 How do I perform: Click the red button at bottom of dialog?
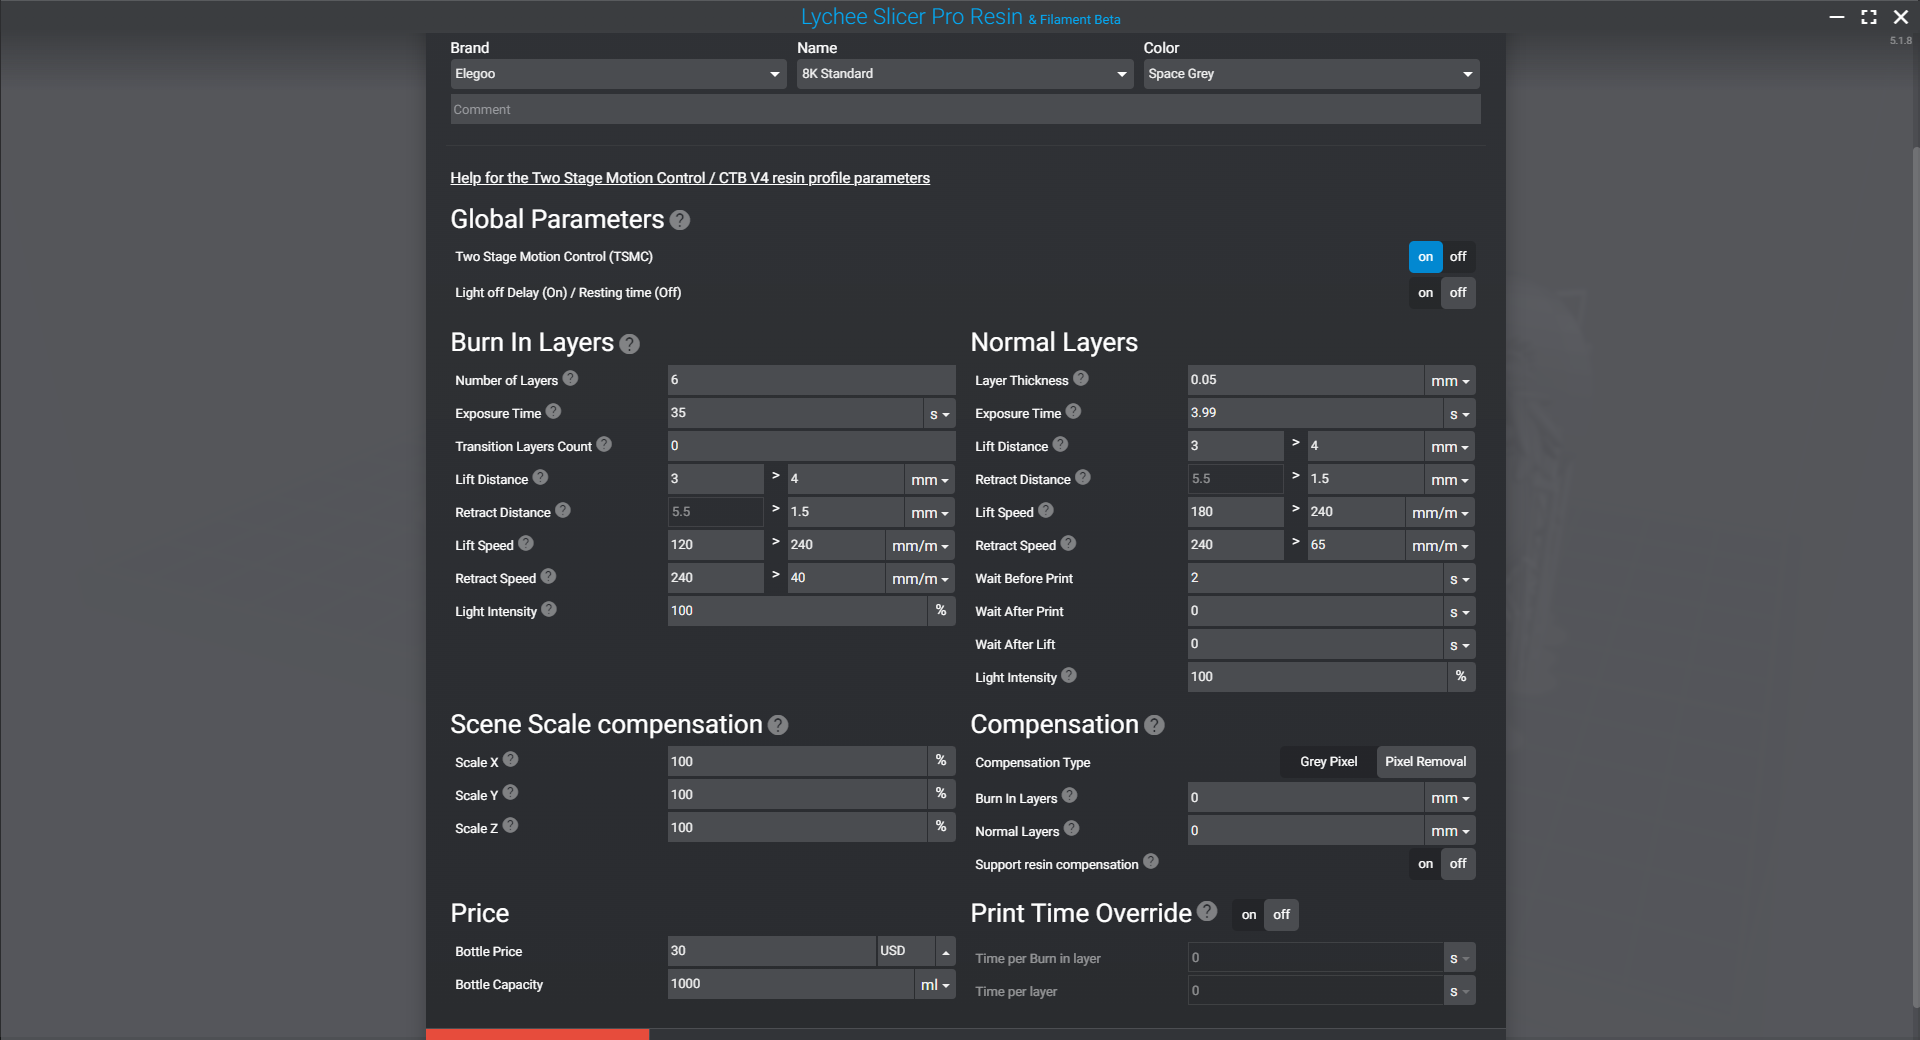[x=538, y=1034]
